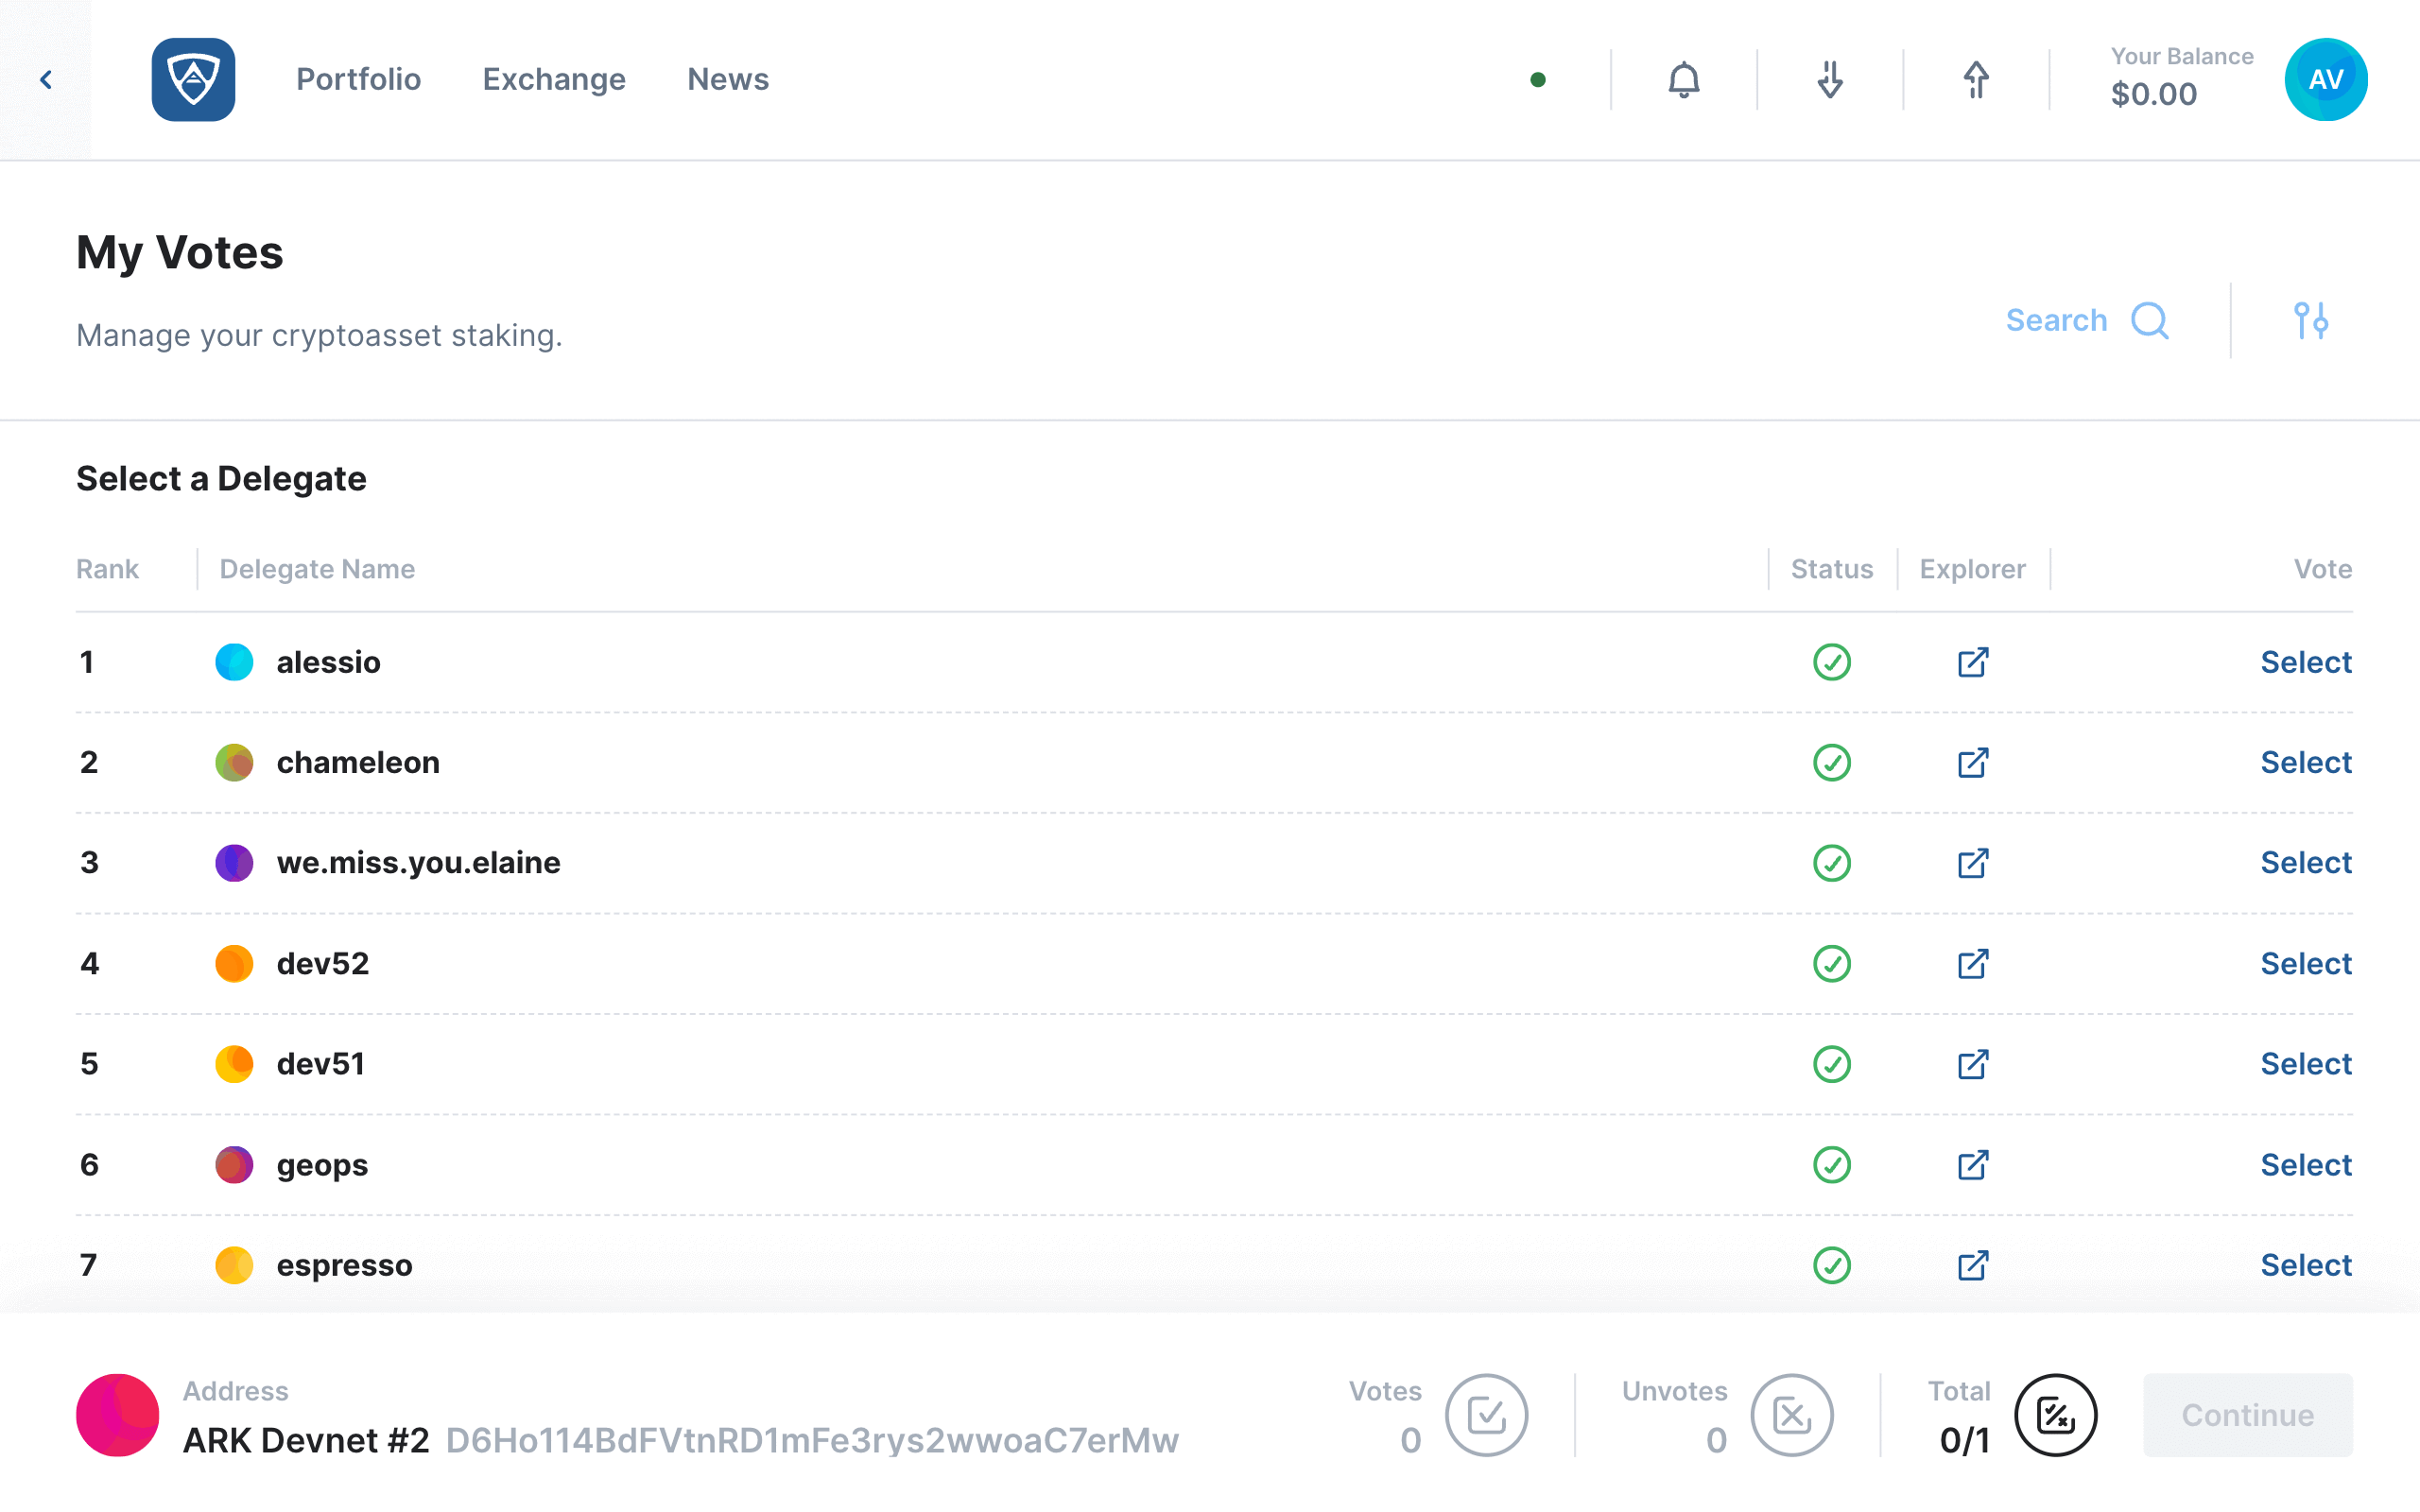
Task: Open dev51 in the explorer
Action: coord(1972,1064)
